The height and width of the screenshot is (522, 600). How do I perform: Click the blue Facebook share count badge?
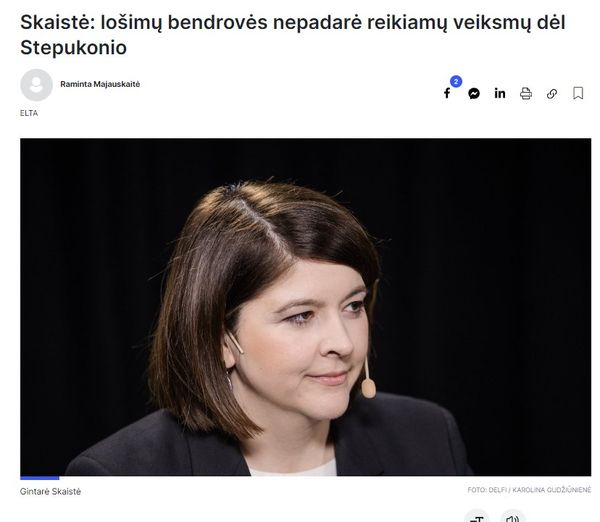click(x=456, y=82)
